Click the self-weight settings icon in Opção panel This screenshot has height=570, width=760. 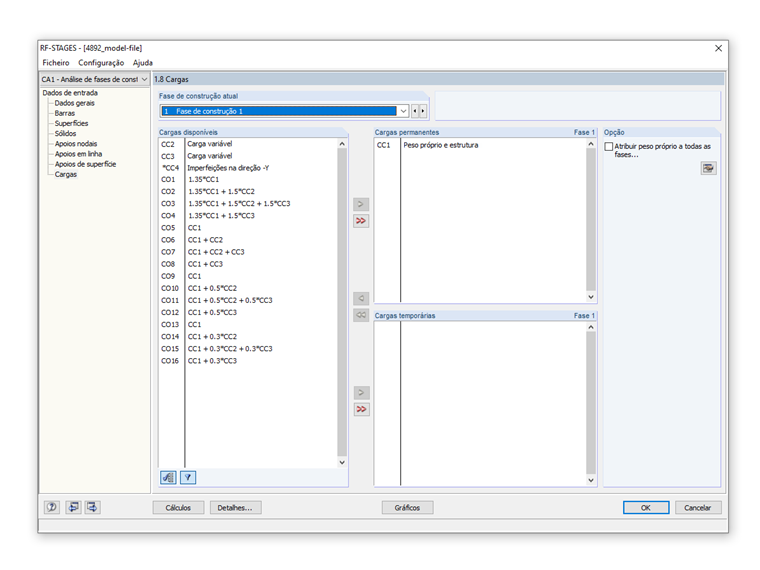(x=708, y=168)
